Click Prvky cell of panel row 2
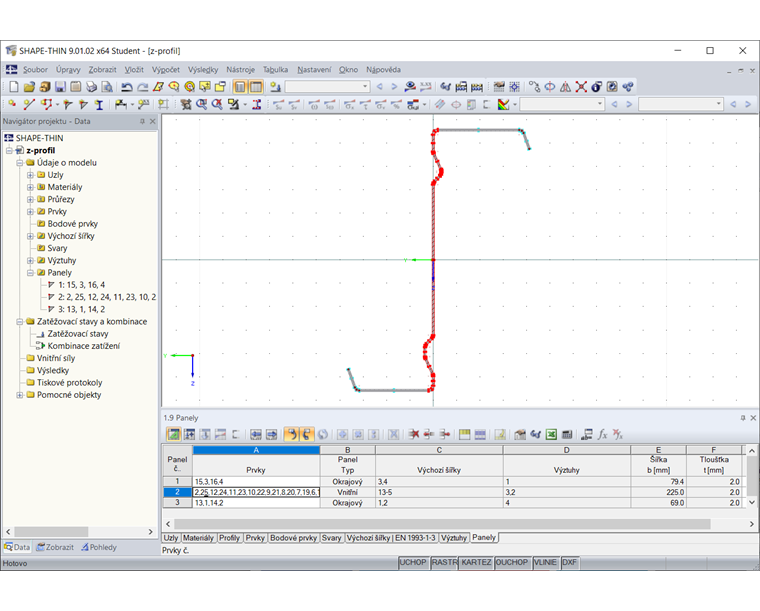 click(256, 492)
